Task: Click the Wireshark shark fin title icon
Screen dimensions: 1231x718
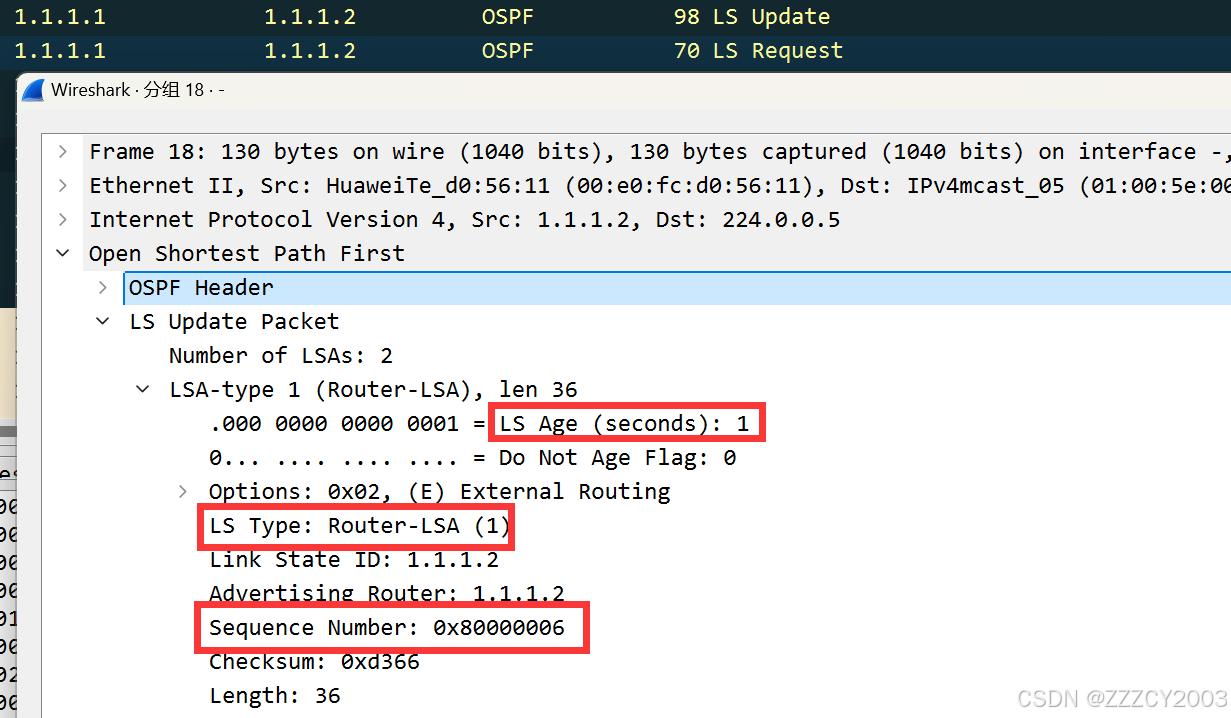Action: pyautogui.click(x=34, y=90)
